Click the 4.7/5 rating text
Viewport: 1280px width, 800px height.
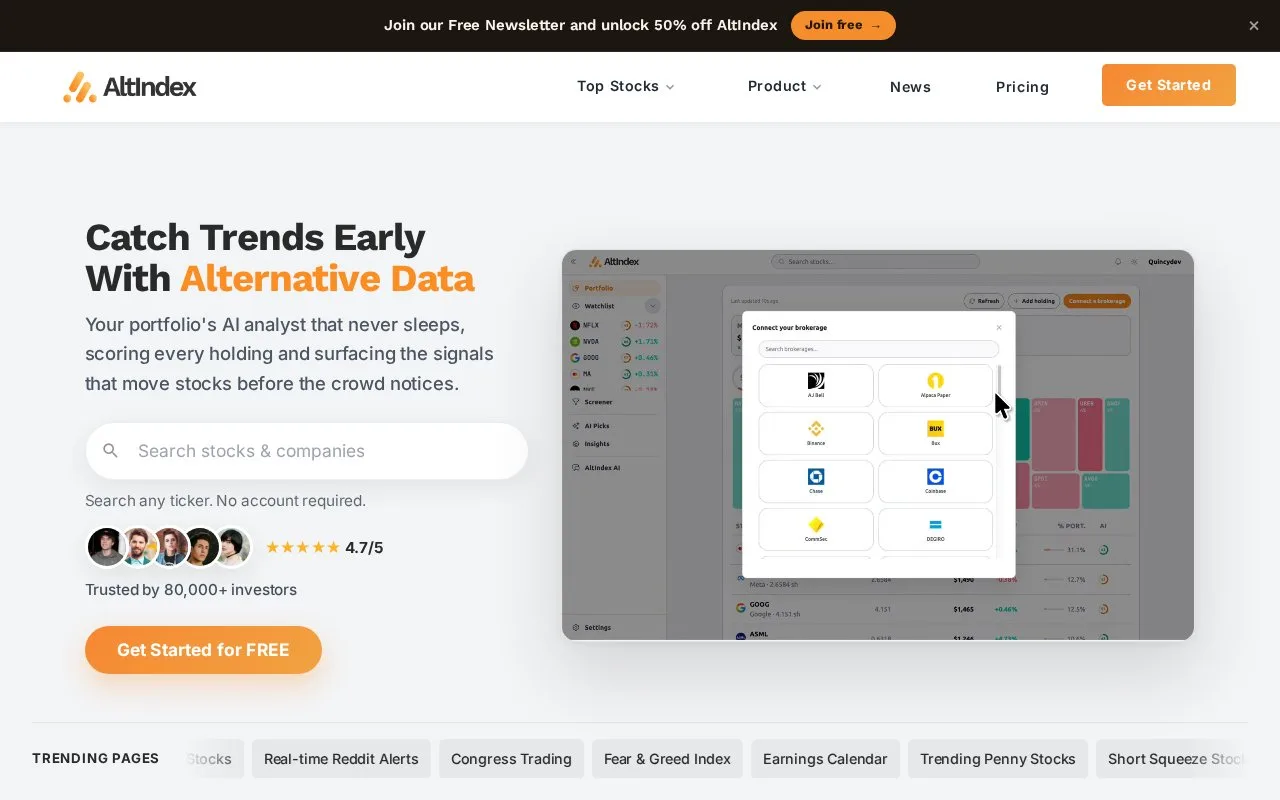[x=364, y=548]
